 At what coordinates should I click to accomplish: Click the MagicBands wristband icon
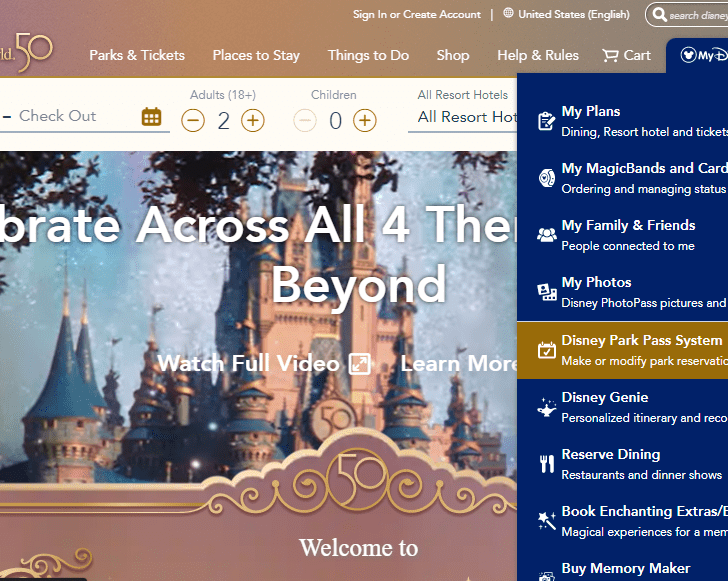point(546,178)
